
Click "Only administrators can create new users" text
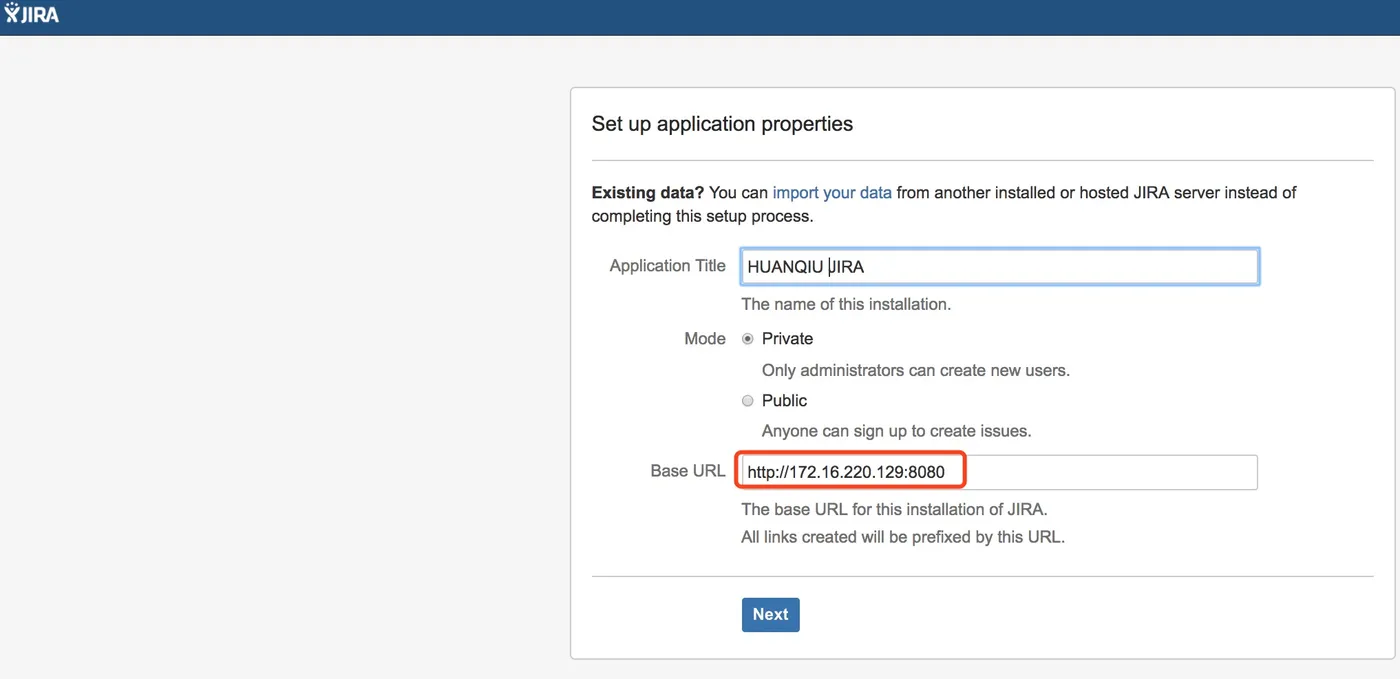coord(915,370)
